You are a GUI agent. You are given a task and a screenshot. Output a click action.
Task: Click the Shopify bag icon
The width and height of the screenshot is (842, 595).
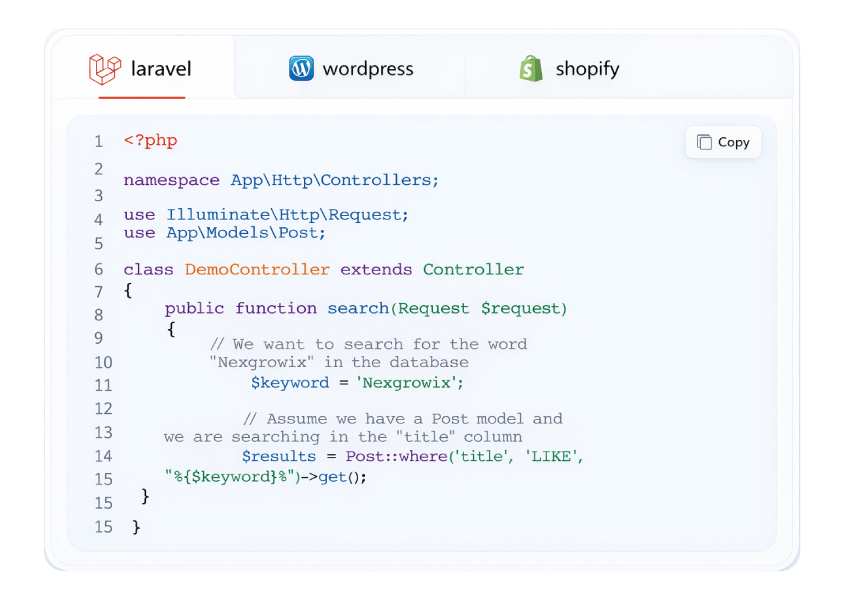531,69
